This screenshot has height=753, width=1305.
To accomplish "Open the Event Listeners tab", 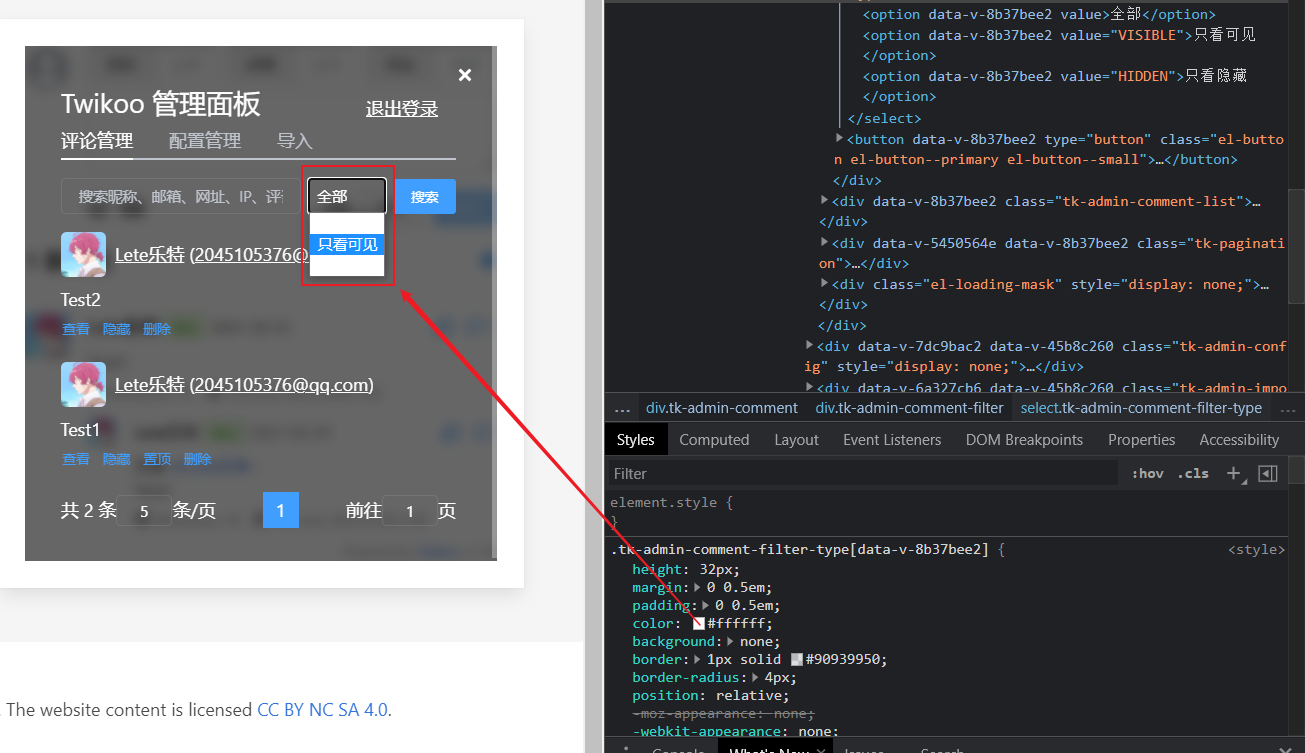I will pyautogui.click(x=892, y=440).
